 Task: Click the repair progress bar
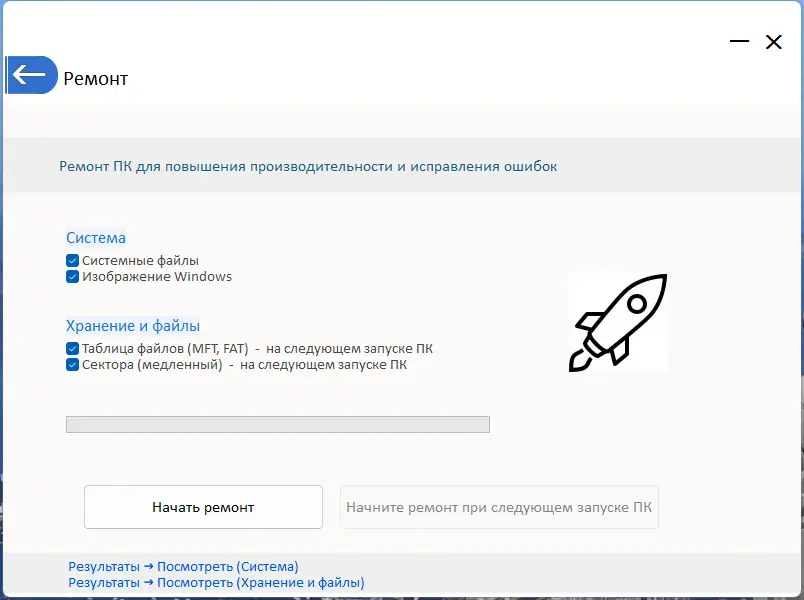pos(278,423)
